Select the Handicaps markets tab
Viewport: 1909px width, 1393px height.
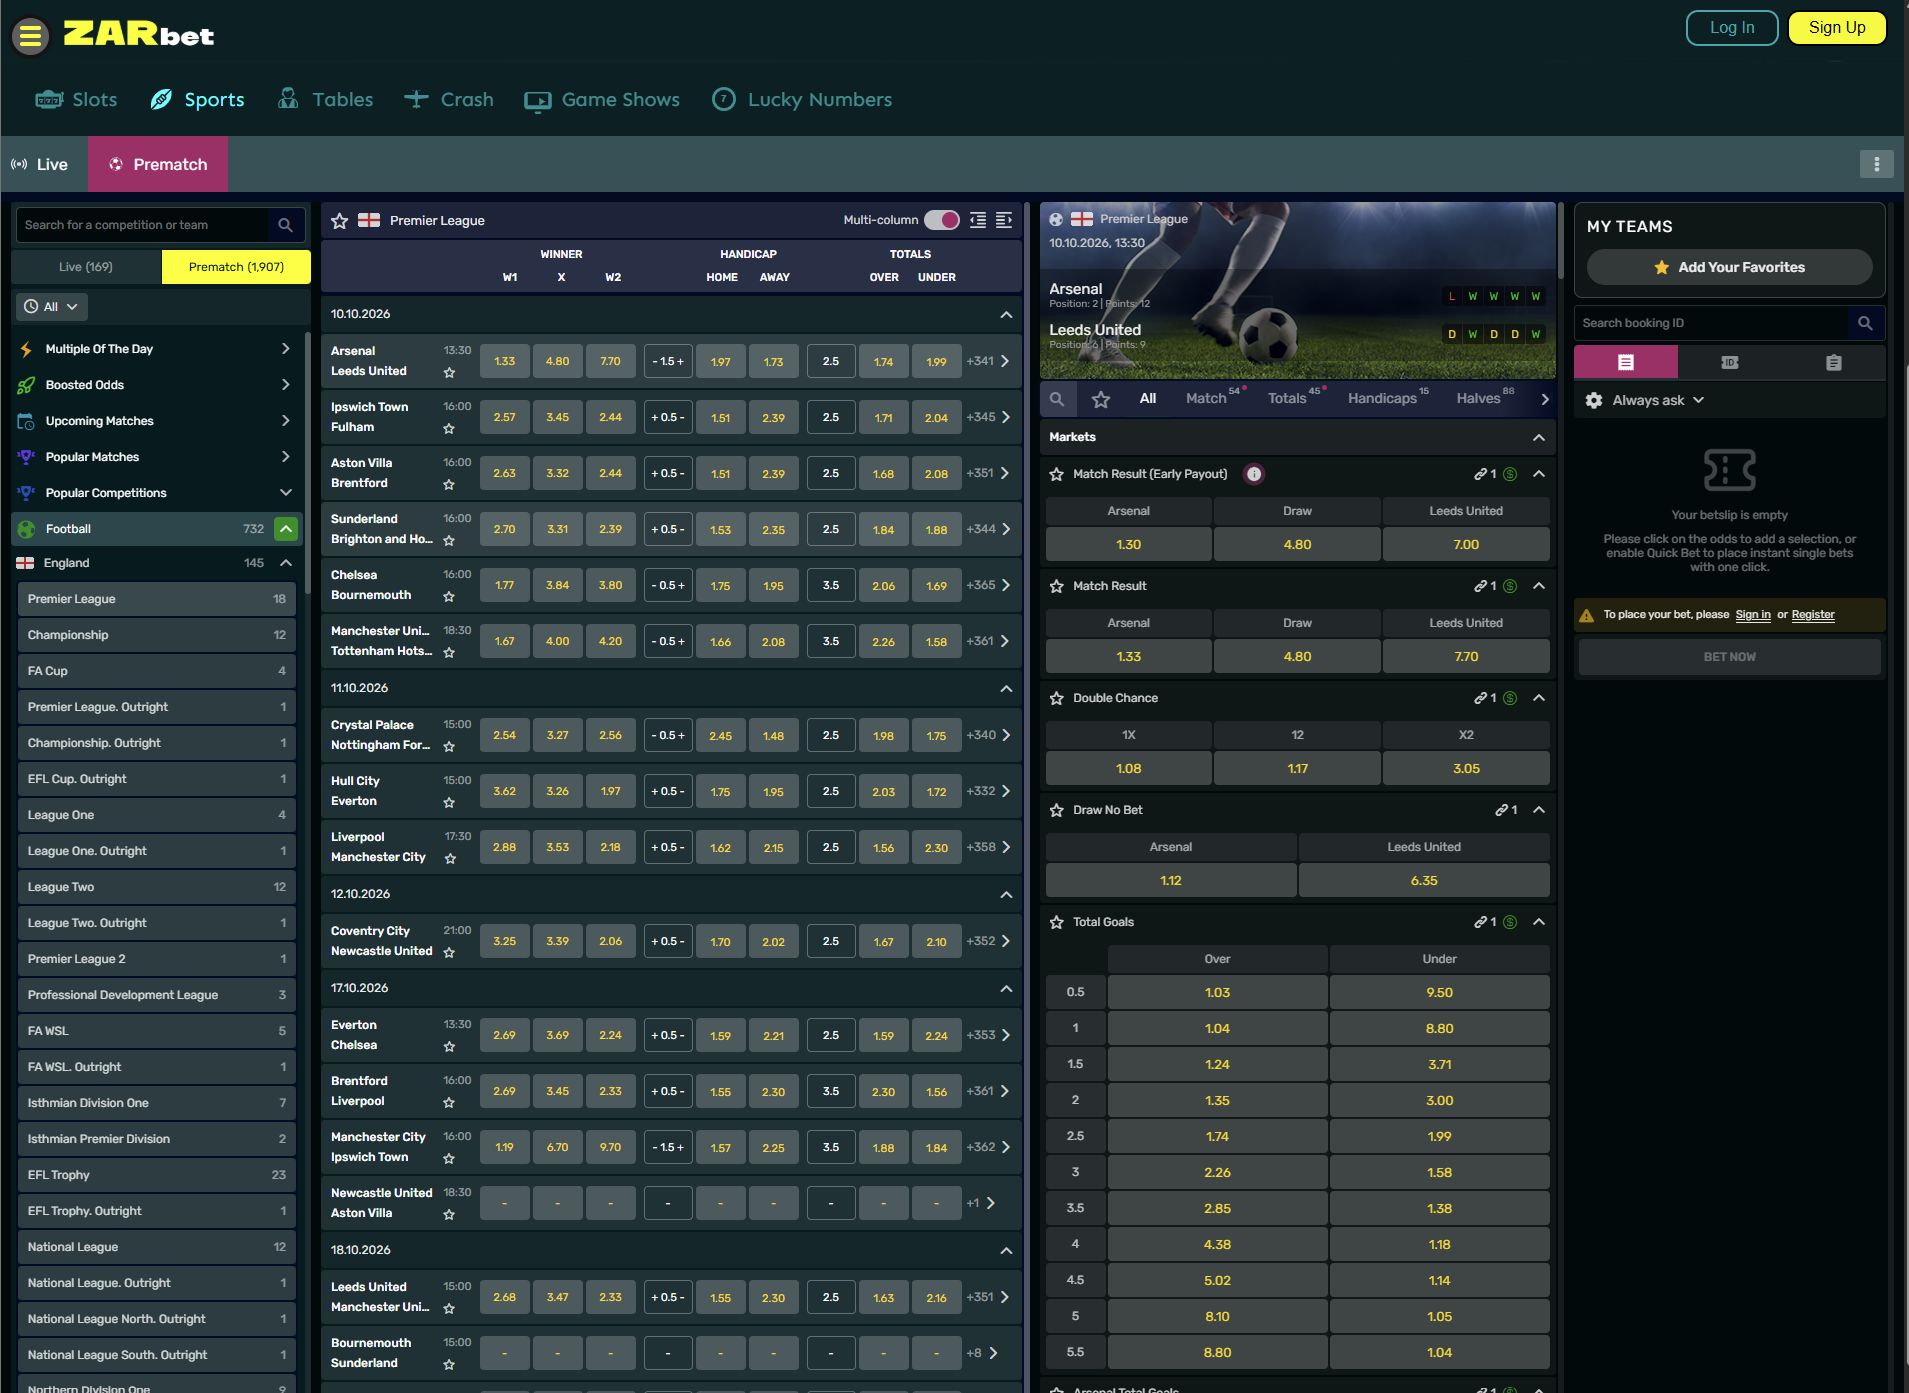click(1383, 398)
